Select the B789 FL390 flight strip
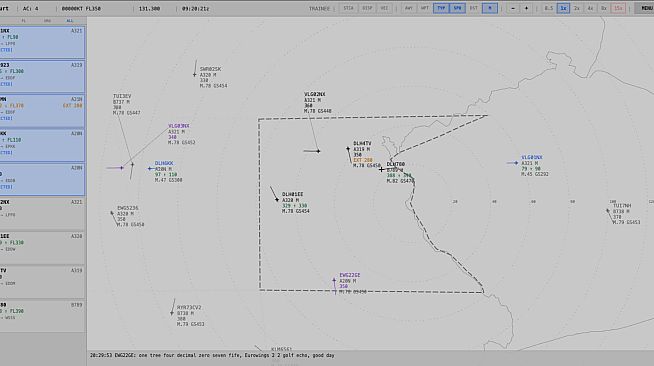The width and height of the screenshot is (654, 366). (42, 316)
